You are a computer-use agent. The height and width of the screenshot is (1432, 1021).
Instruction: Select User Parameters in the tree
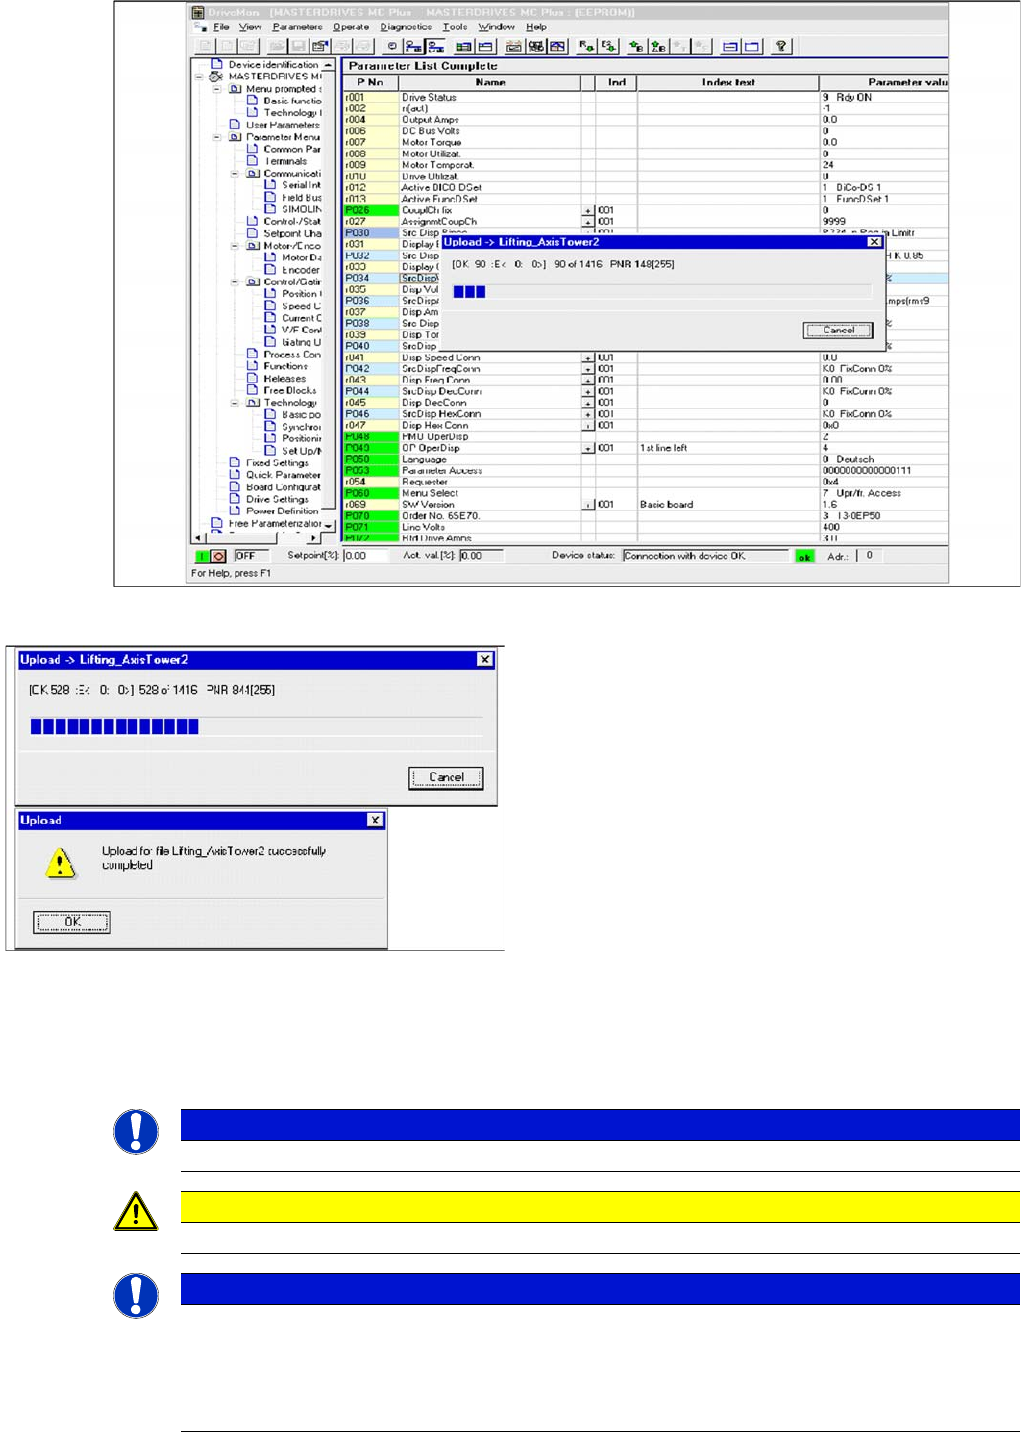coord(283,125)
